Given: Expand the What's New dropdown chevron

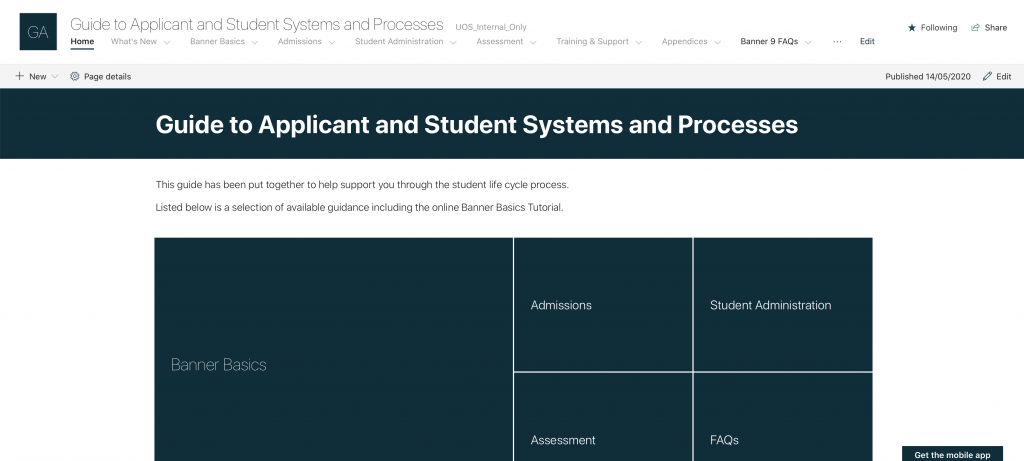Looking at the screenshot, I should click(x=166, y=42).
